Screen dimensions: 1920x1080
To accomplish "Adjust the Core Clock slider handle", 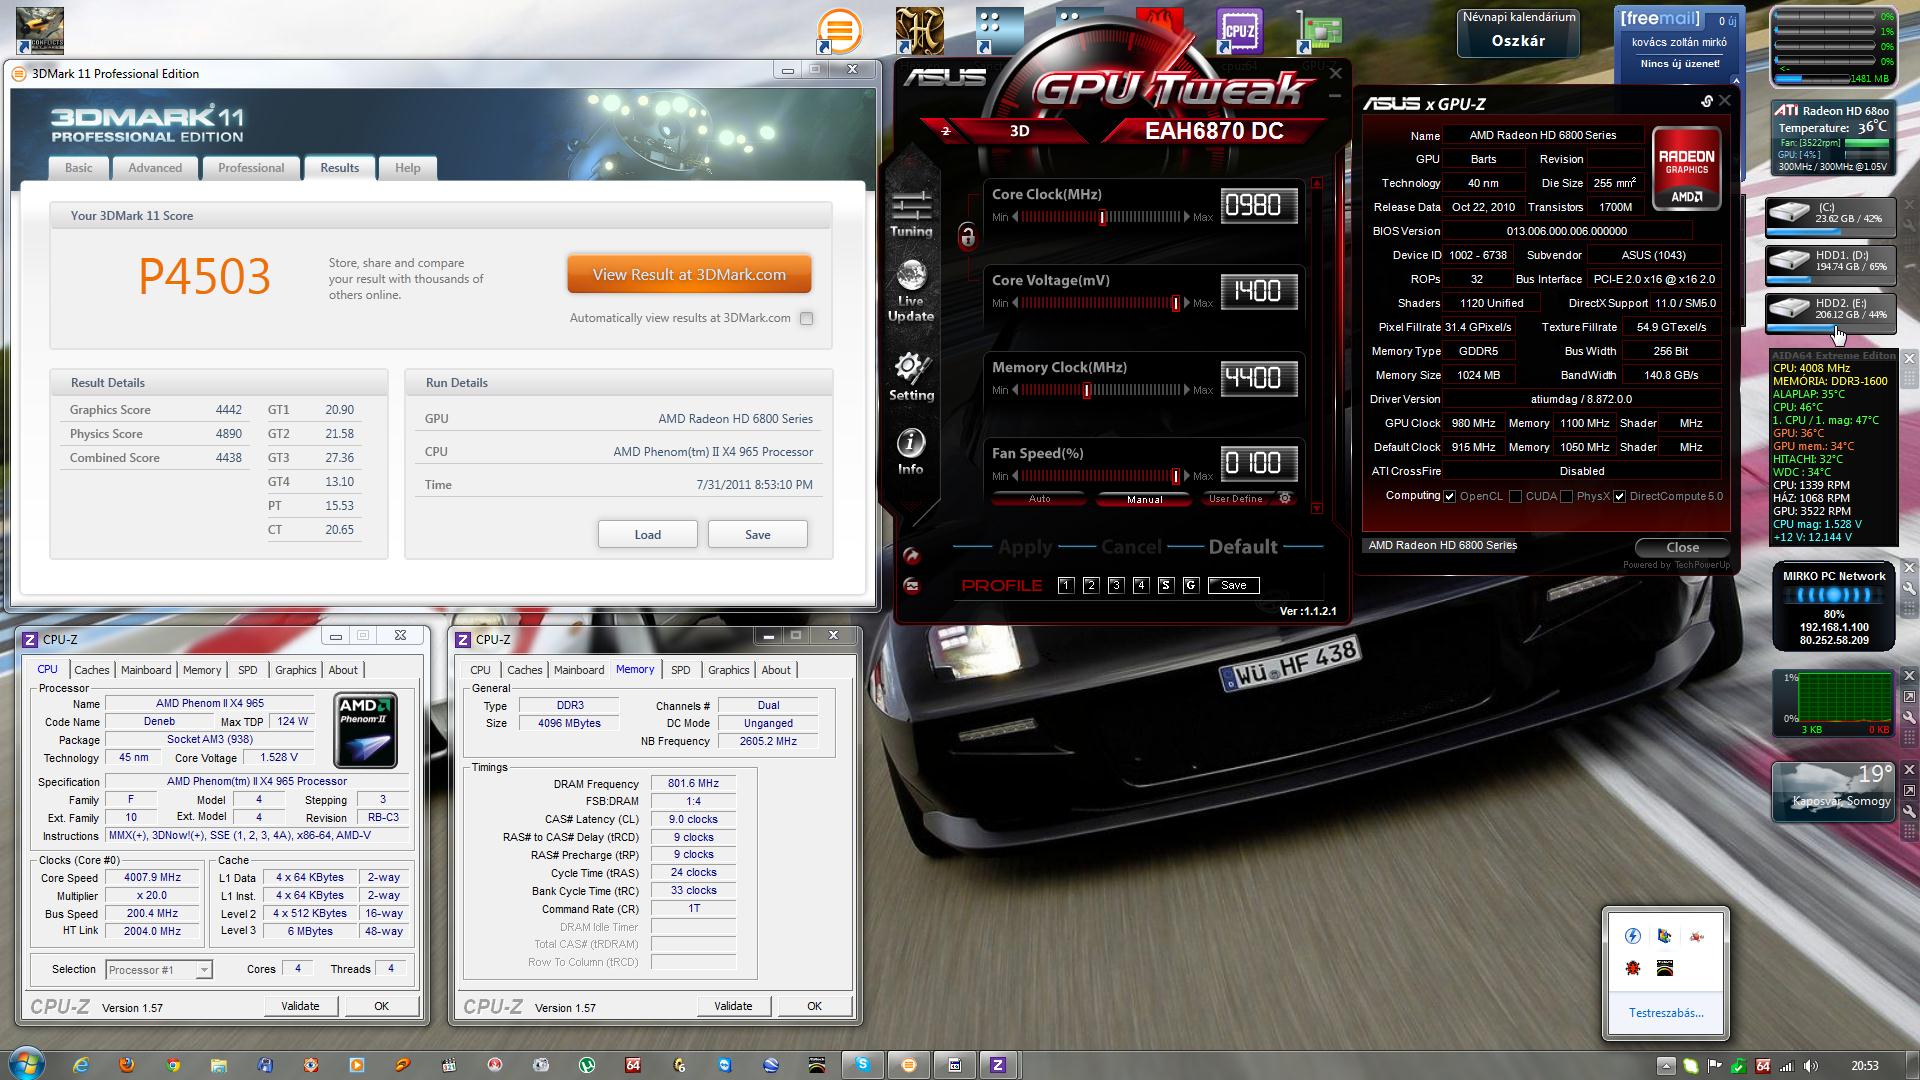I will coord(1103,217).
